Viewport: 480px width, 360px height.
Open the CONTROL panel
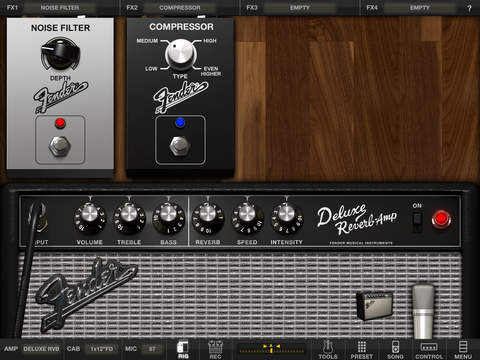[x=429, y=350]
